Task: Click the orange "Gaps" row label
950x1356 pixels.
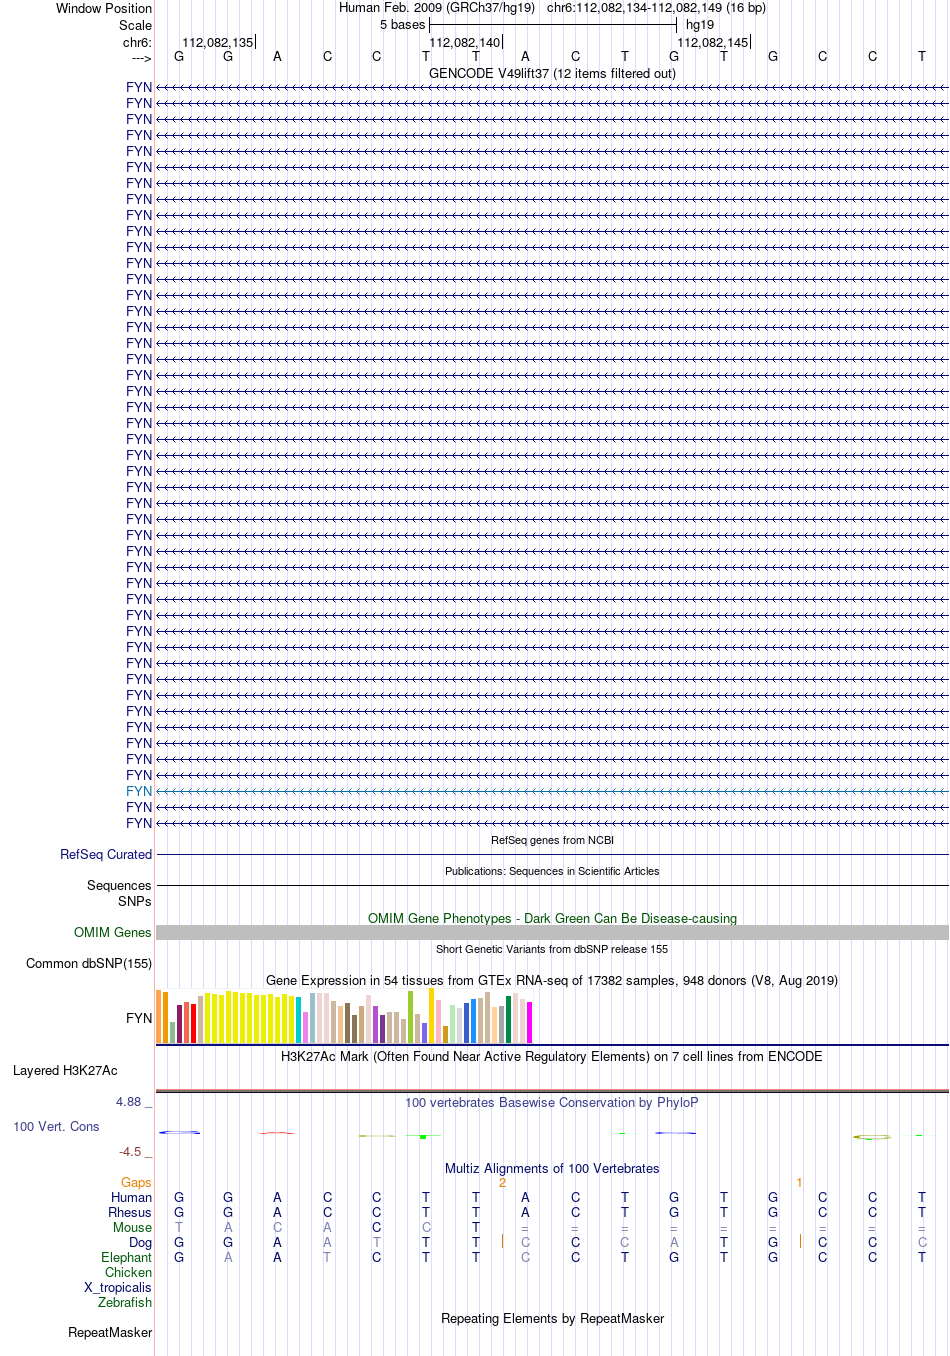Action: tap(136, 1182)
